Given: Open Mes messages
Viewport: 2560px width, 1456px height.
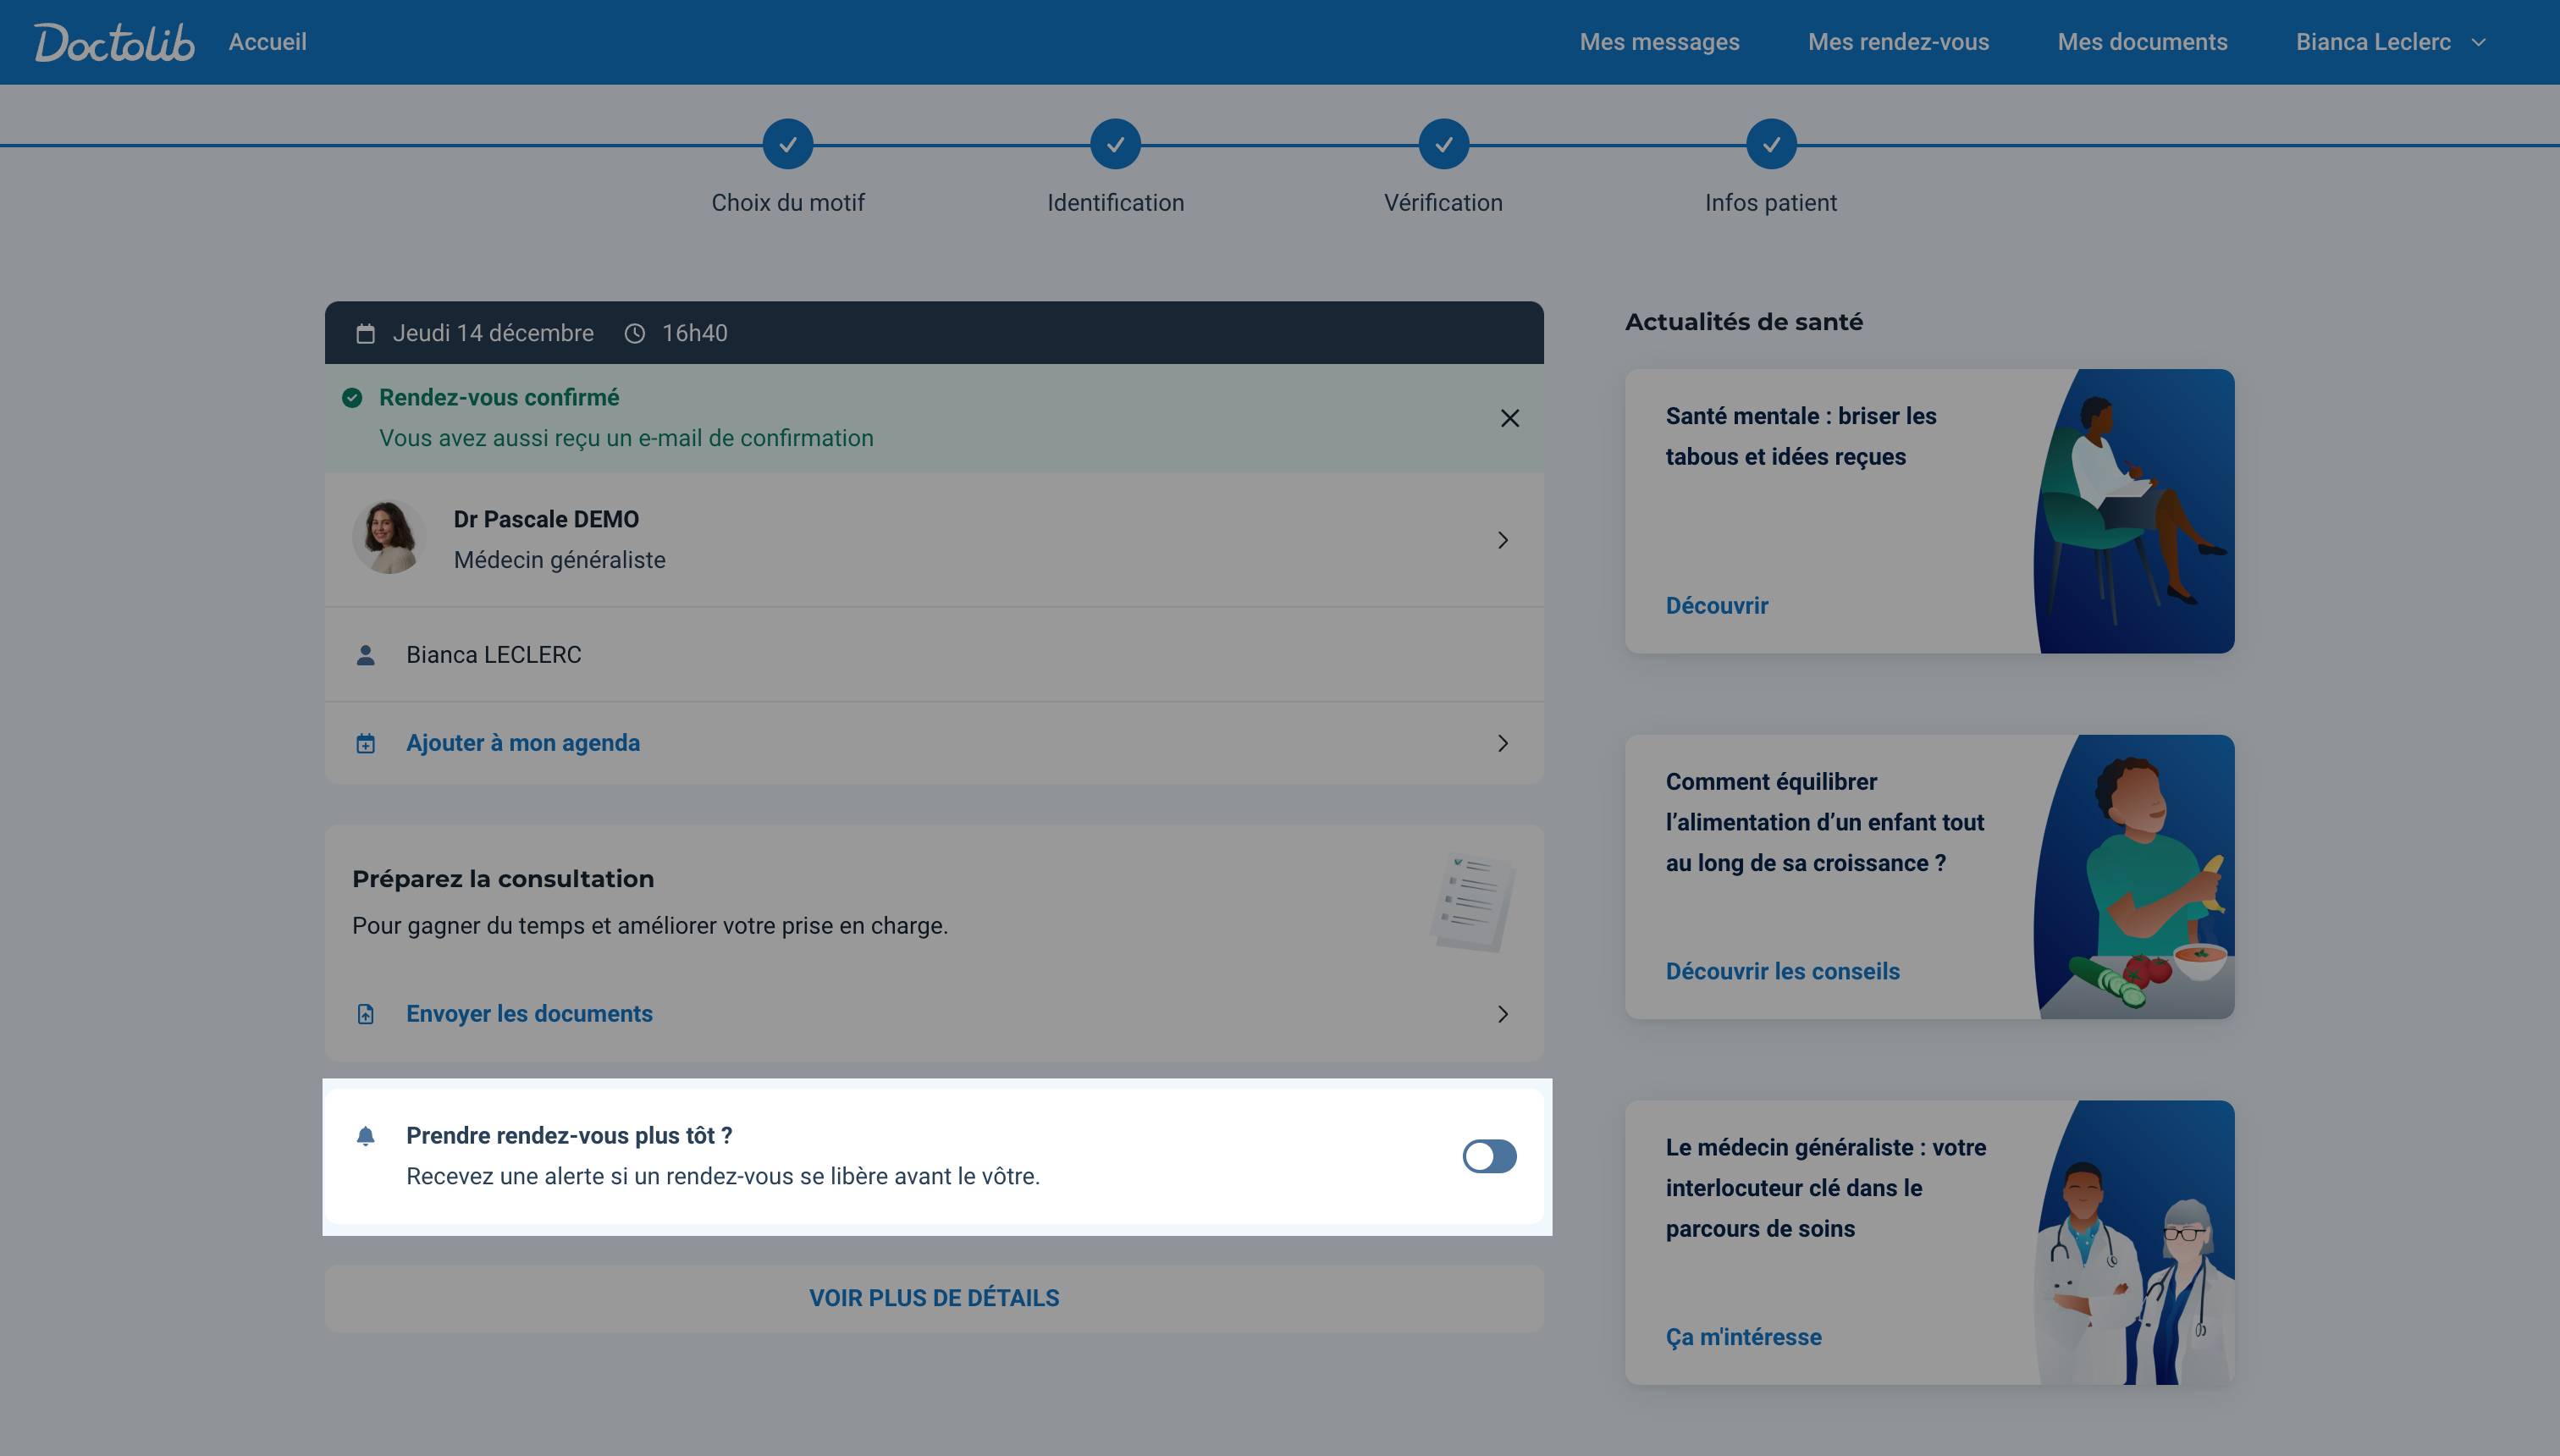Looking at the screenshot, I should click(x=1659, y=42).
